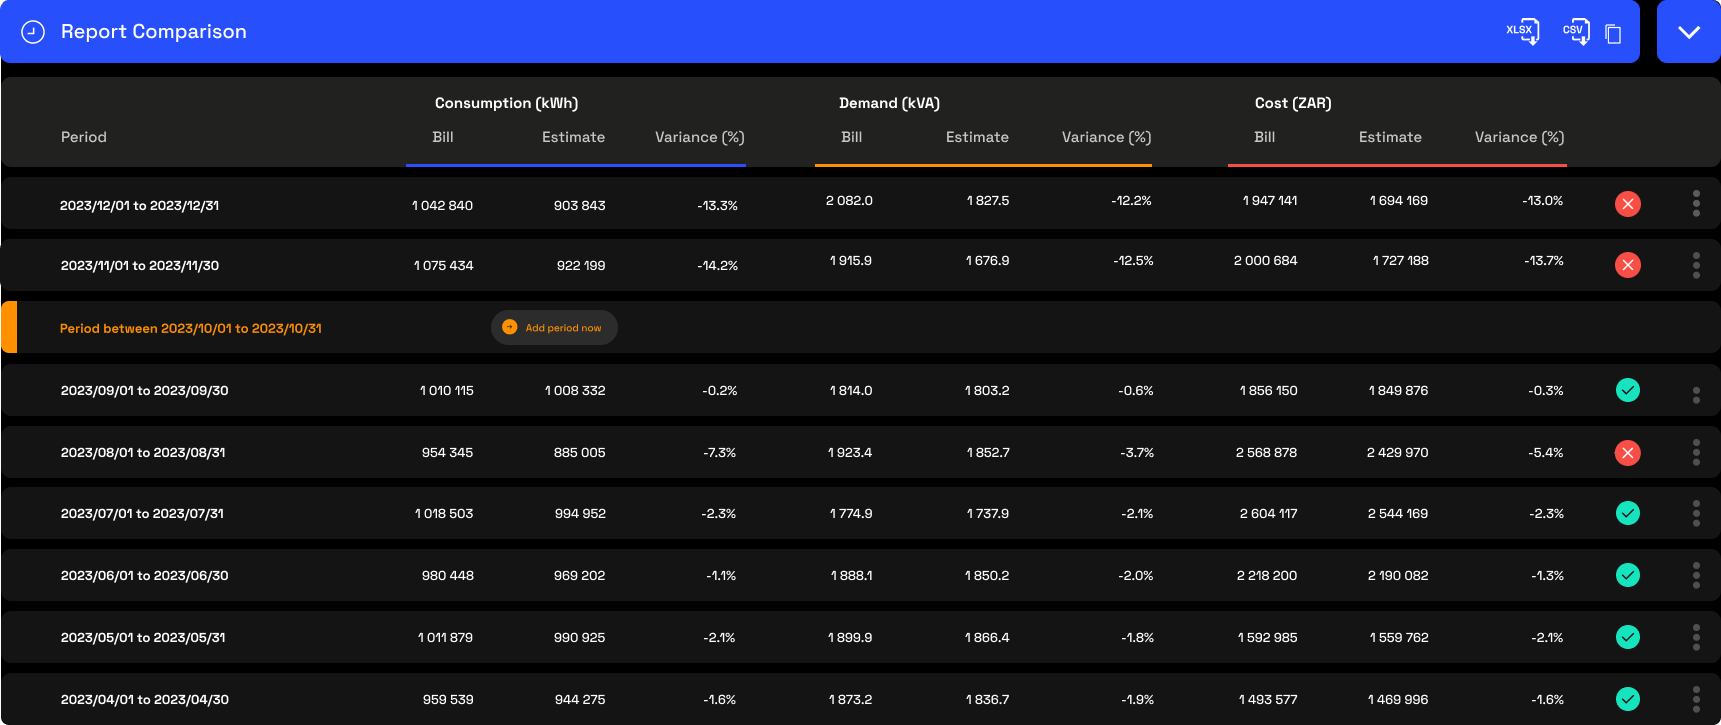1721x725 pixels.
Task: Click green pass status icon for May 2023
Action: point(1628,637)
